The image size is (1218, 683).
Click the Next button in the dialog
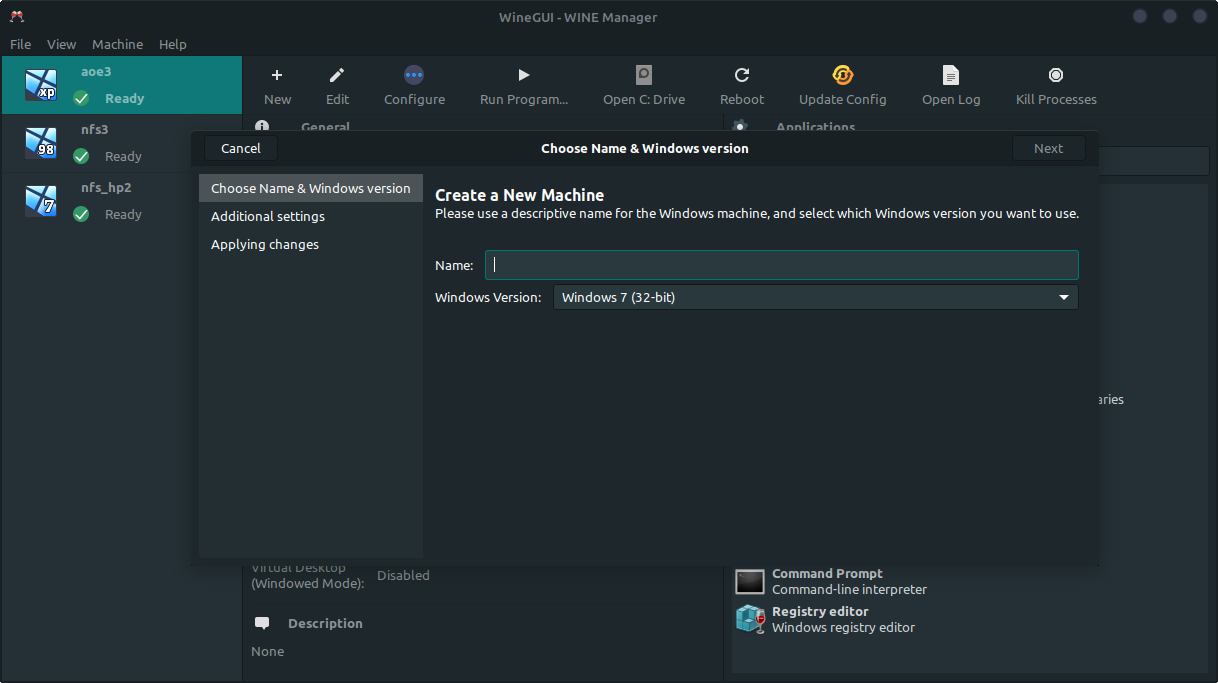1048,148
